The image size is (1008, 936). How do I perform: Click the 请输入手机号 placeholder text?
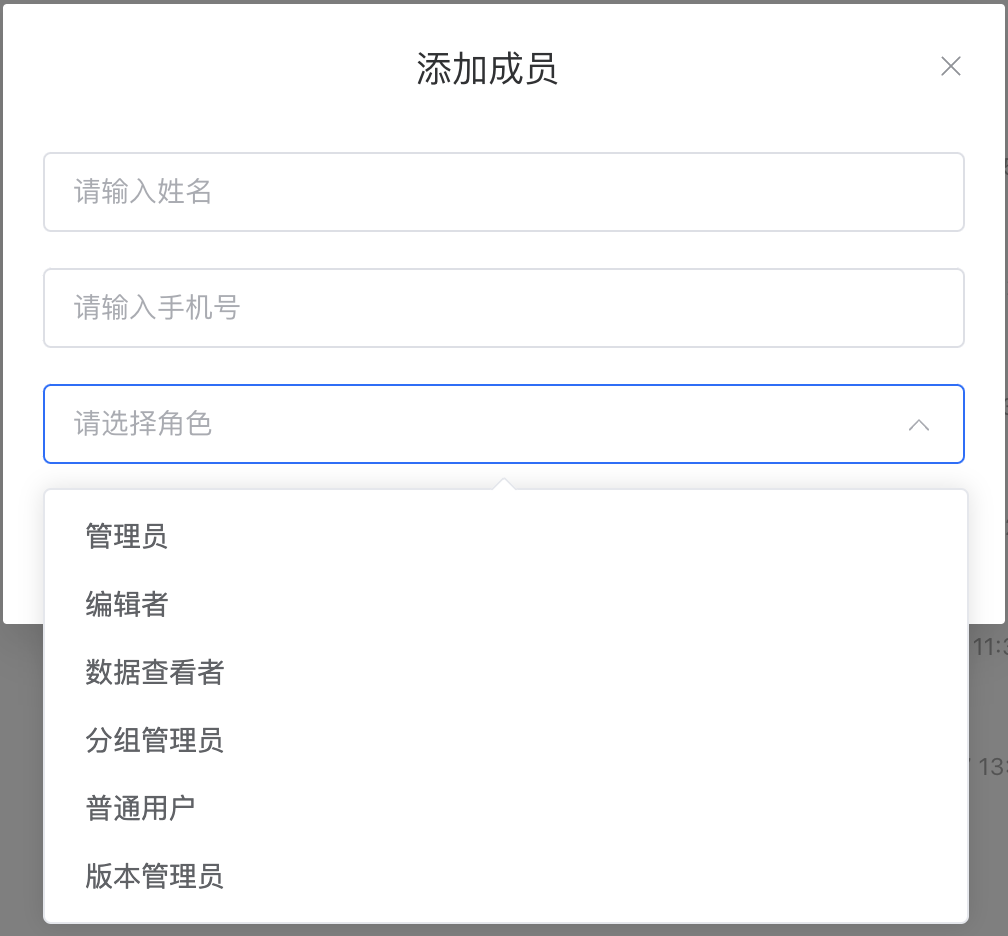click(157, 308)
